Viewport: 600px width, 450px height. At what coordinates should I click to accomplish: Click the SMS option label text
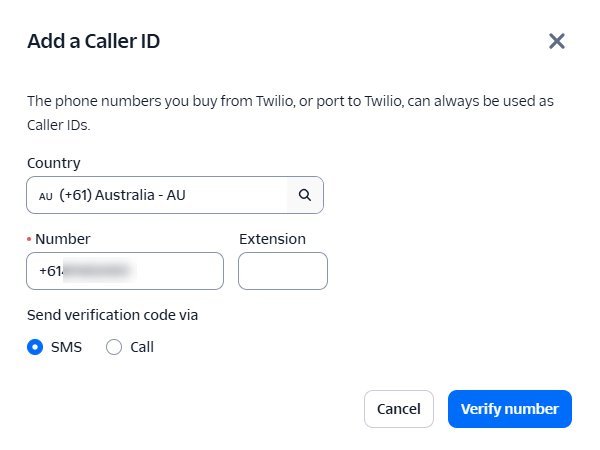coord(66,347)
